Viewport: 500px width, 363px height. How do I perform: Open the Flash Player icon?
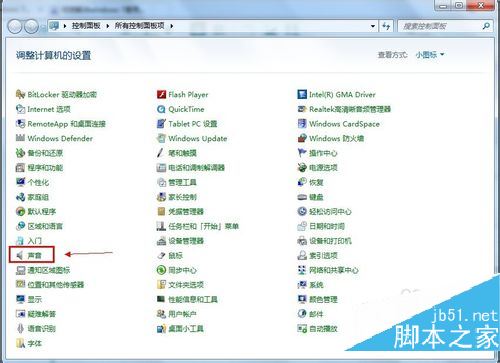pyautogui.click(x=161, y=94)
